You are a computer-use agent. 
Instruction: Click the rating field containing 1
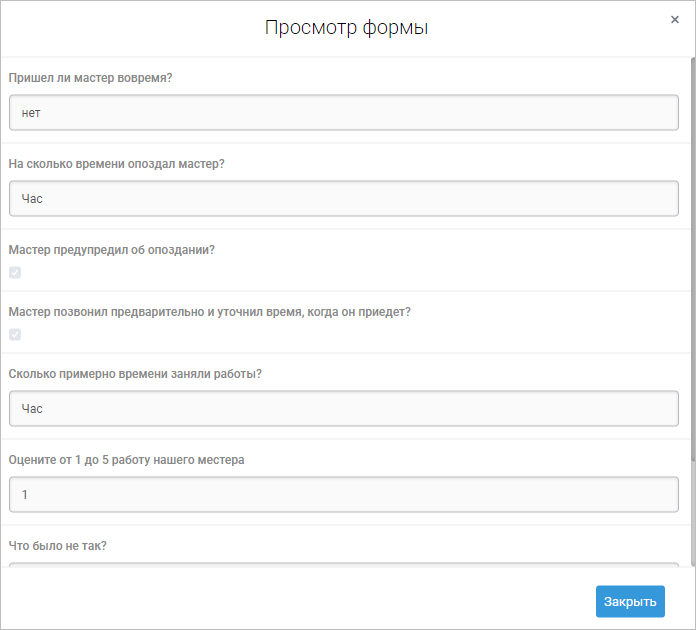click(343, 494)
